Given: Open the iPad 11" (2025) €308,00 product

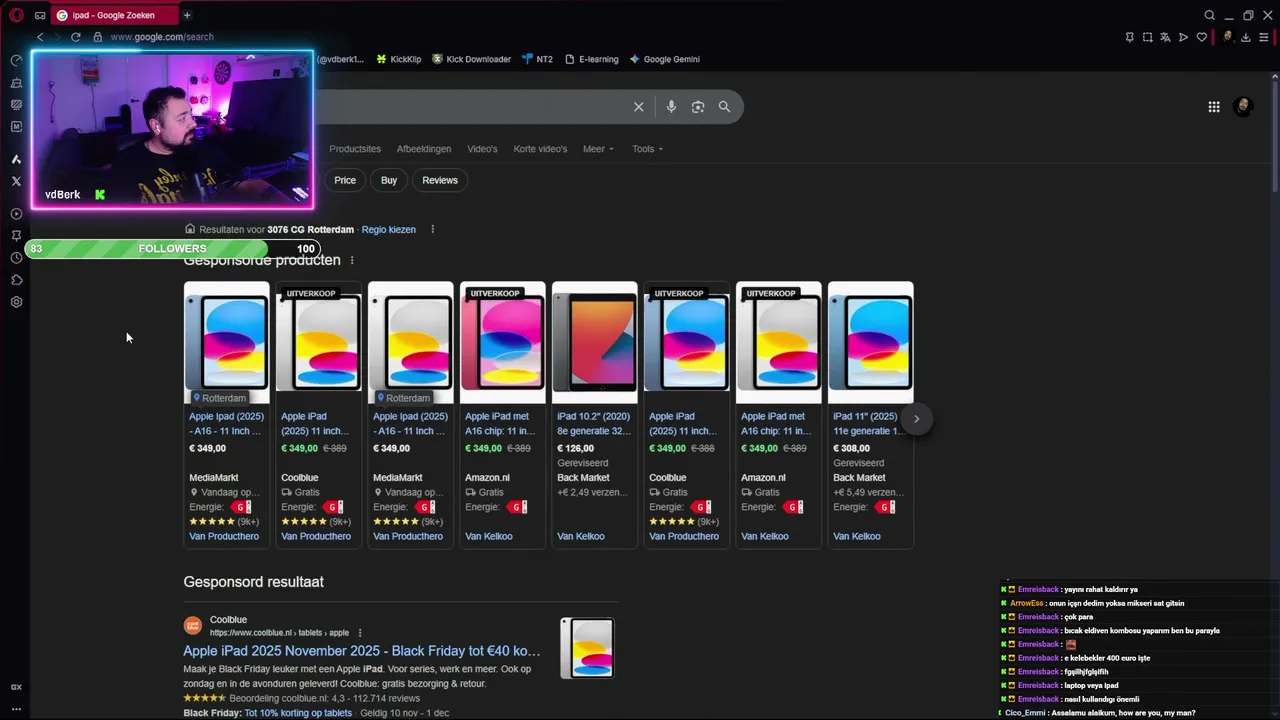Looking at the screenshot, I should [x=870, y=415].
